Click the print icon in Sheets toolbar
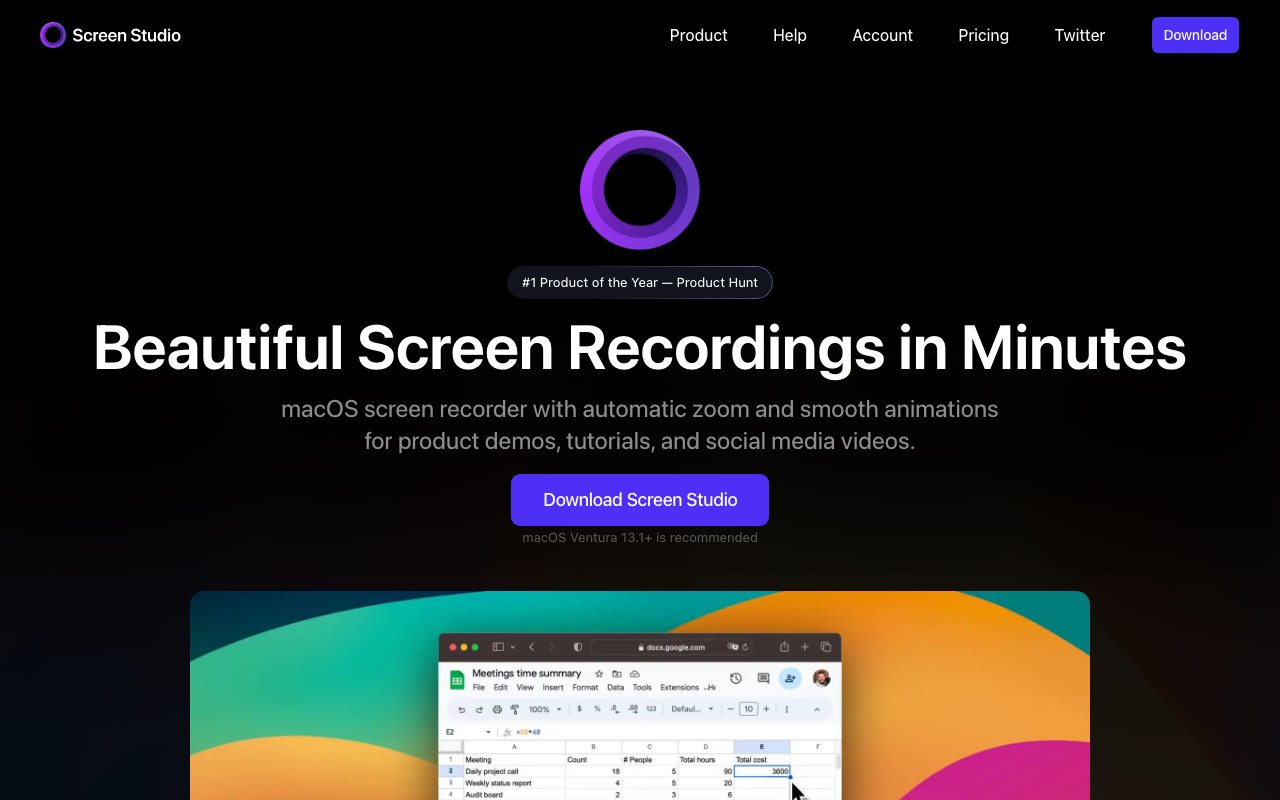 pyautogui.click(x=497, y=710)
